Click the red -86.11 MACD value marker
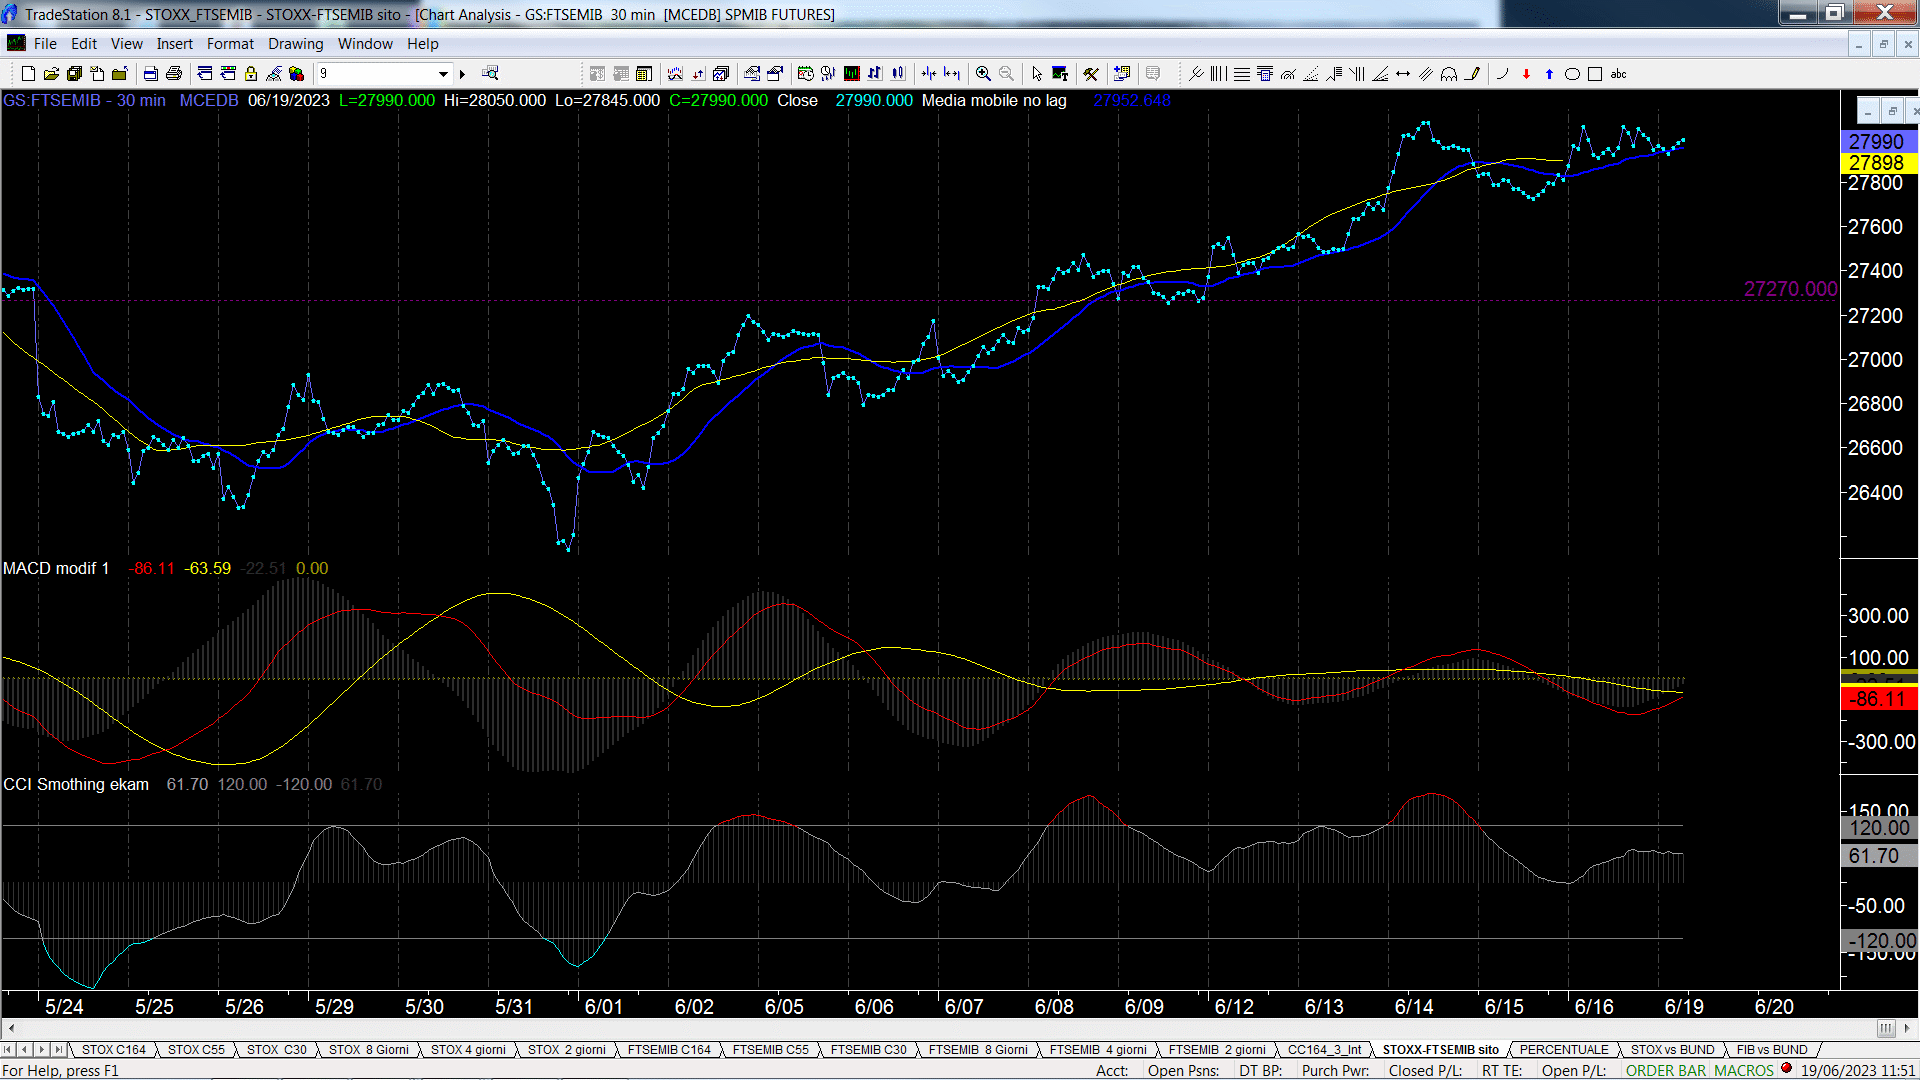 click(1877, 699)
